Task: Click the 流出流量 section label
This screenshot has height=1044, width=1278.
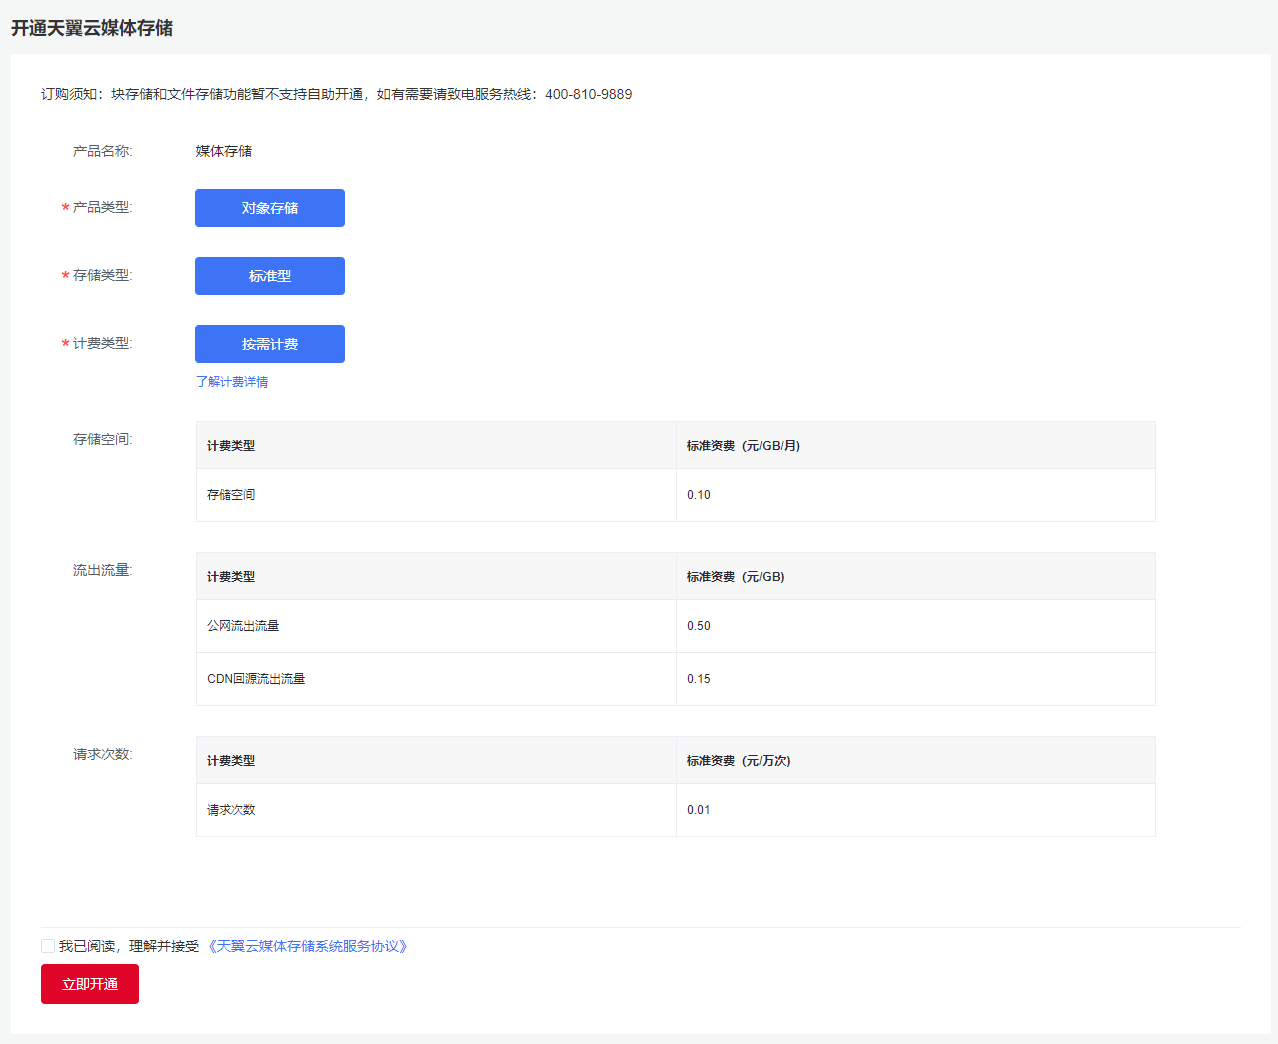Action: click(102, 570)
